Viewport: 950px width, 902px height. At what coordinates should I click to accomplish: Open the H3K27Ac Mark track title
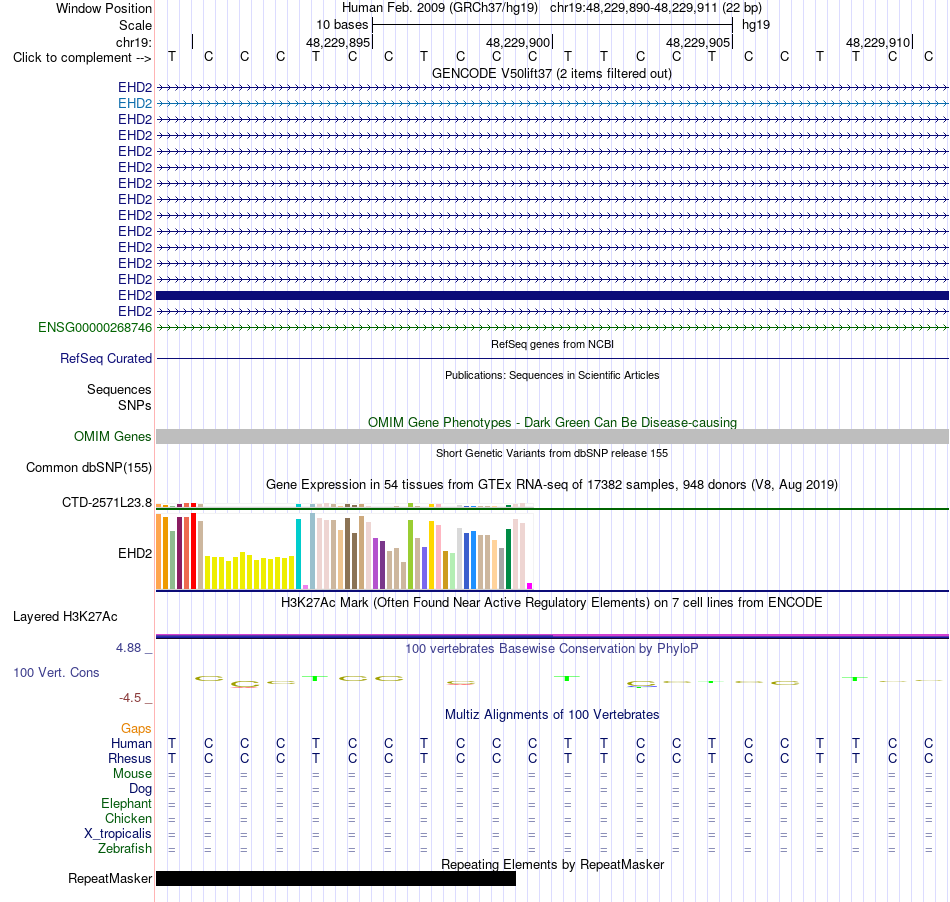(552, 603)
